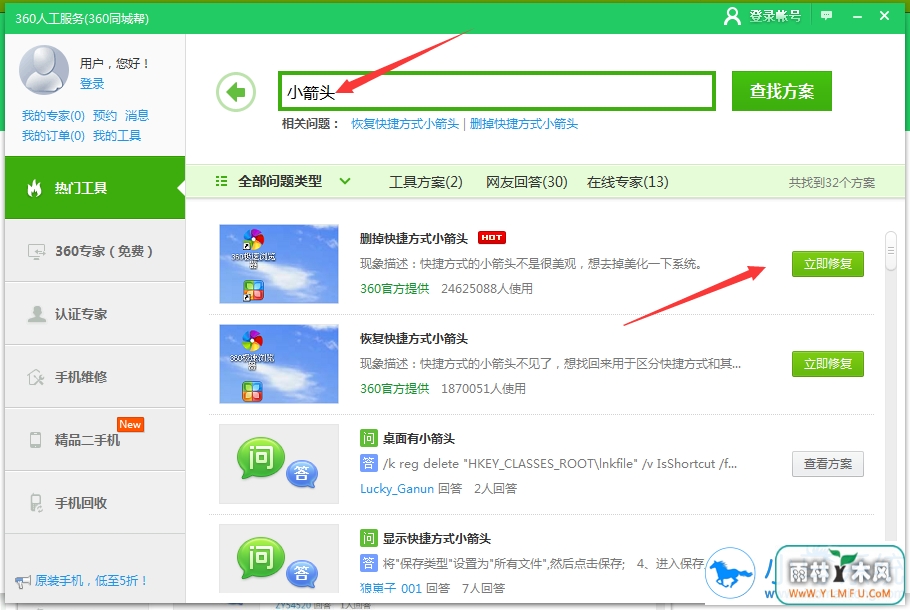Click the New badge on 精品二手机

[x=130, y=424]
